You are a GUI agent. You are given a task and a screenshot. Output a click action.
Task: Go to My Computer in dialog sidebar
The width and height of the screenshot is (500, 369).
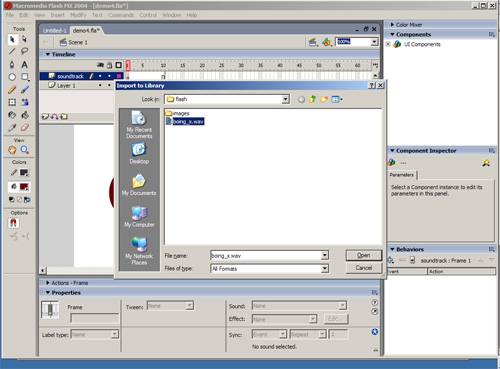[x=139, y=217]
